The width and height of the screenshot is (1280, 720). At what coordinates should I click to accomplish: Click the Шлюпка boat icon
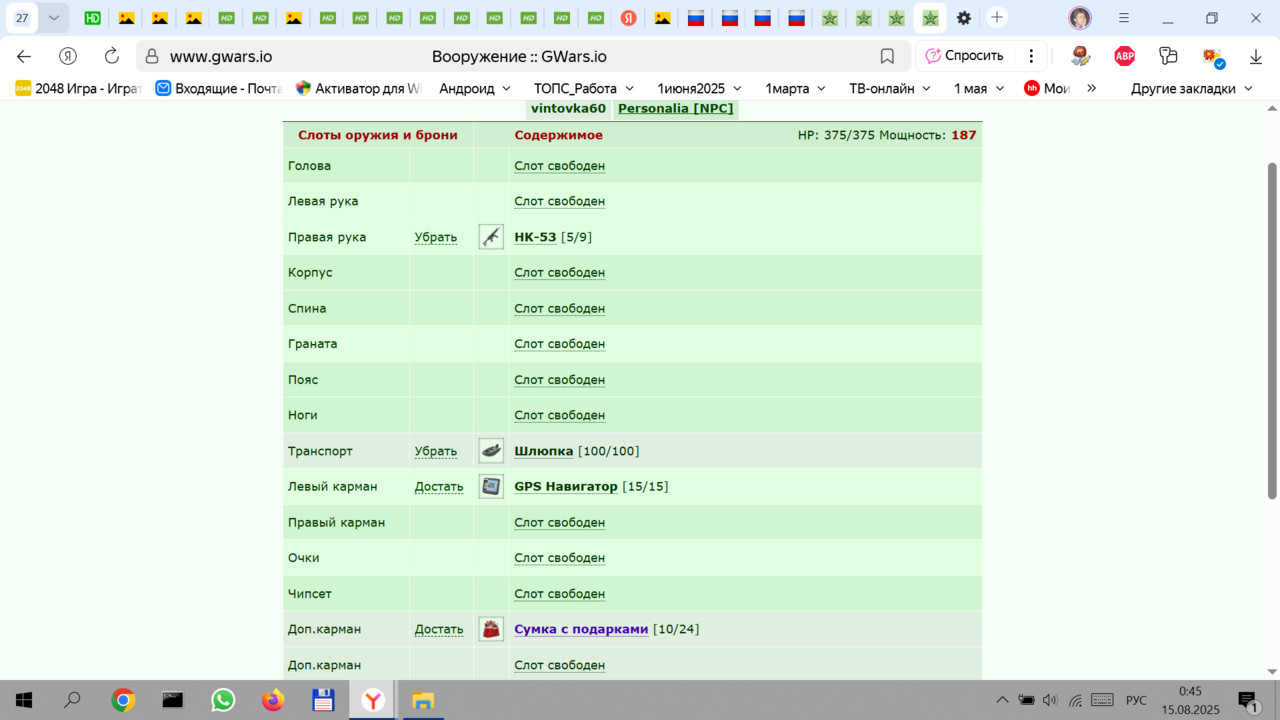point(491,451)
